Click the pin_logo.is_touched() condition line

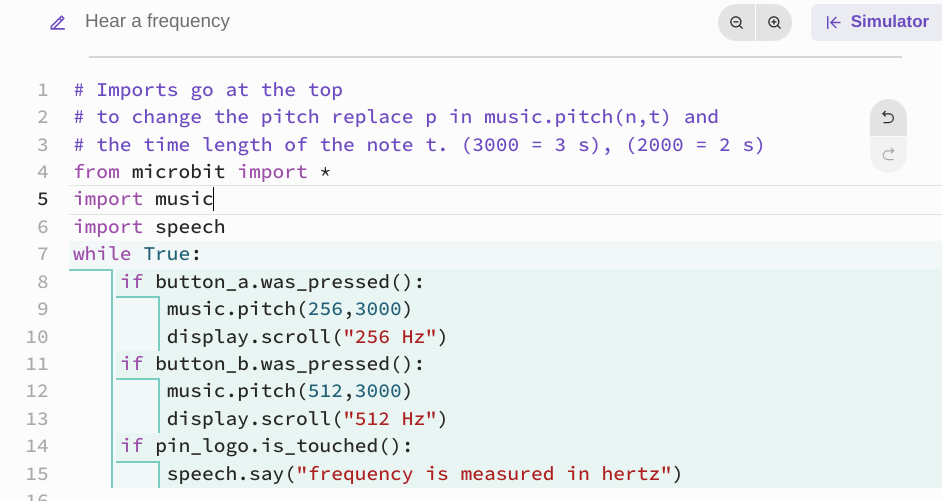266,446
